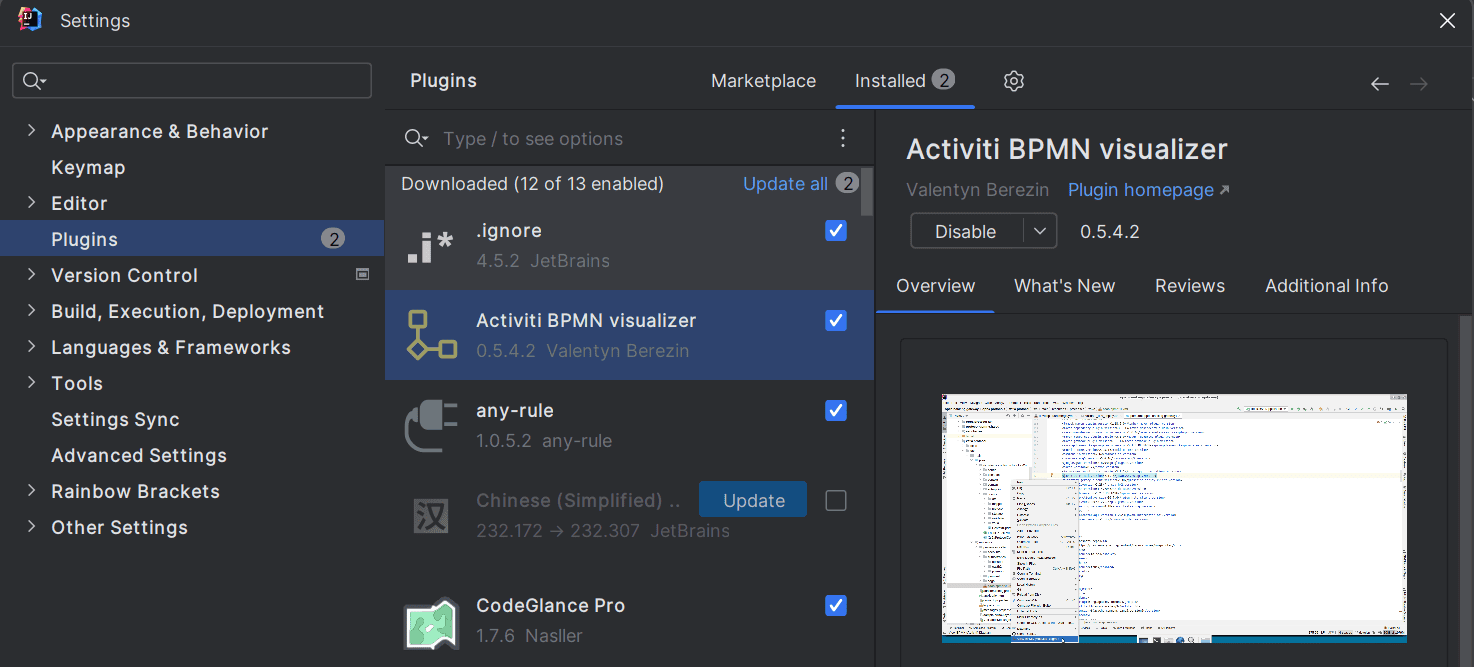
Task: Select the .ignore plugin name
Action: click(509, 231)
